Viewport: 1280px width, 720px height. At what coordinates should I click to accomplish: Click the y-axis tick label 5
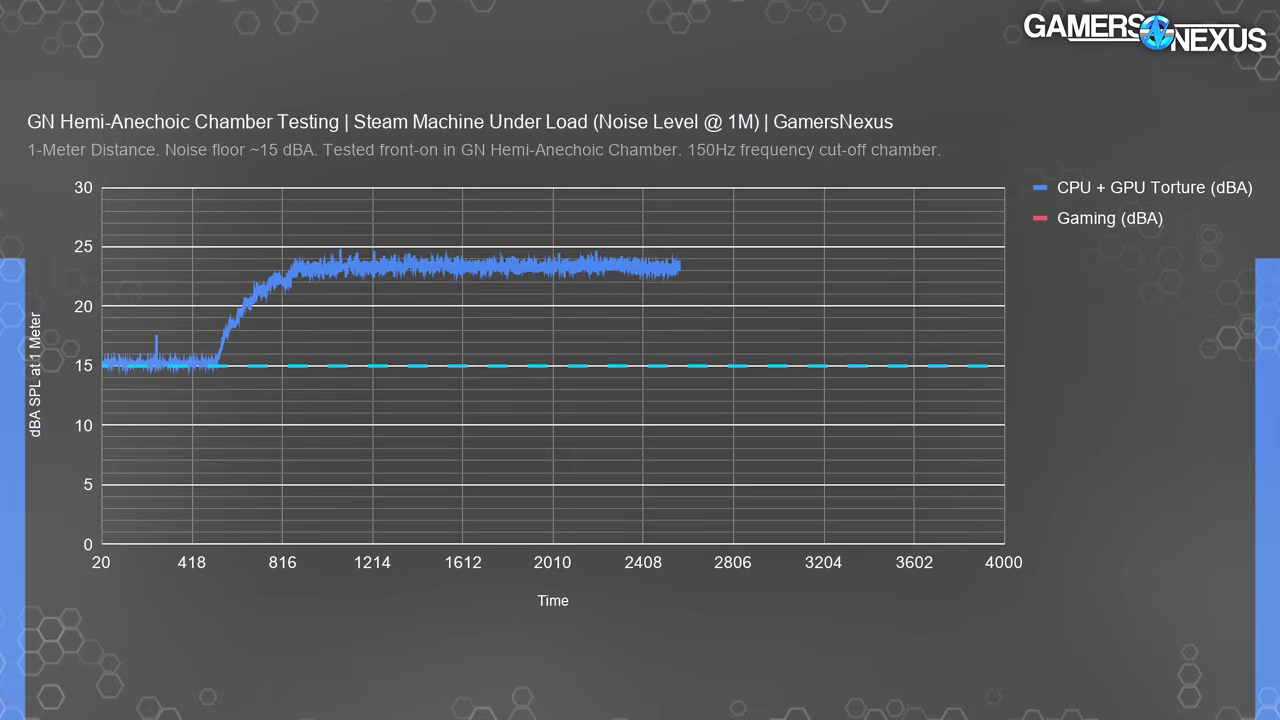(88, 485)
